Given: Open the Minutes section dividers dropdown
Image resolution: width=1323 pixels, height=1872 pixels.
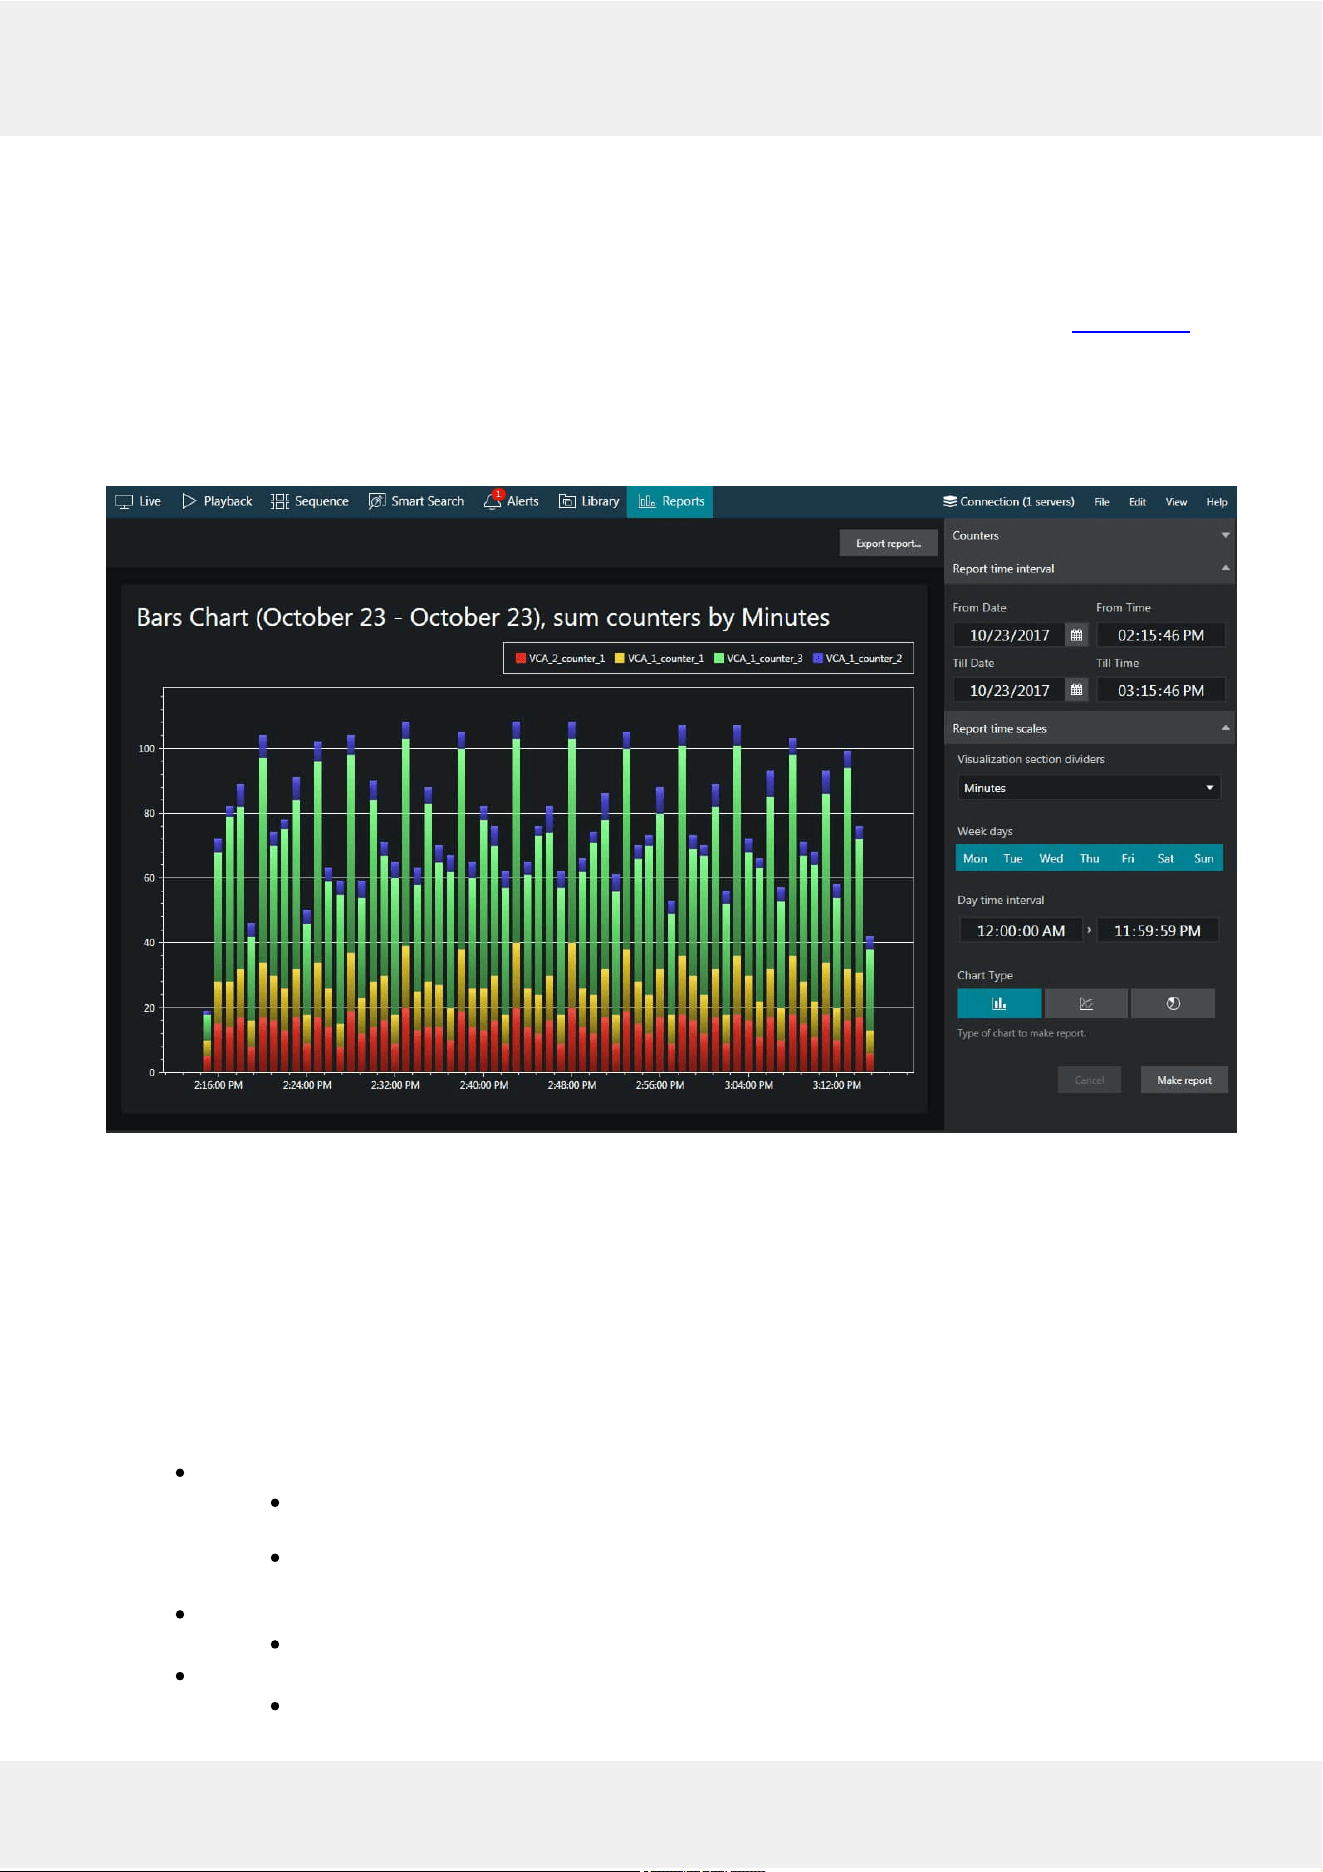Looking at the screenshot, I should coord(1089,788).
